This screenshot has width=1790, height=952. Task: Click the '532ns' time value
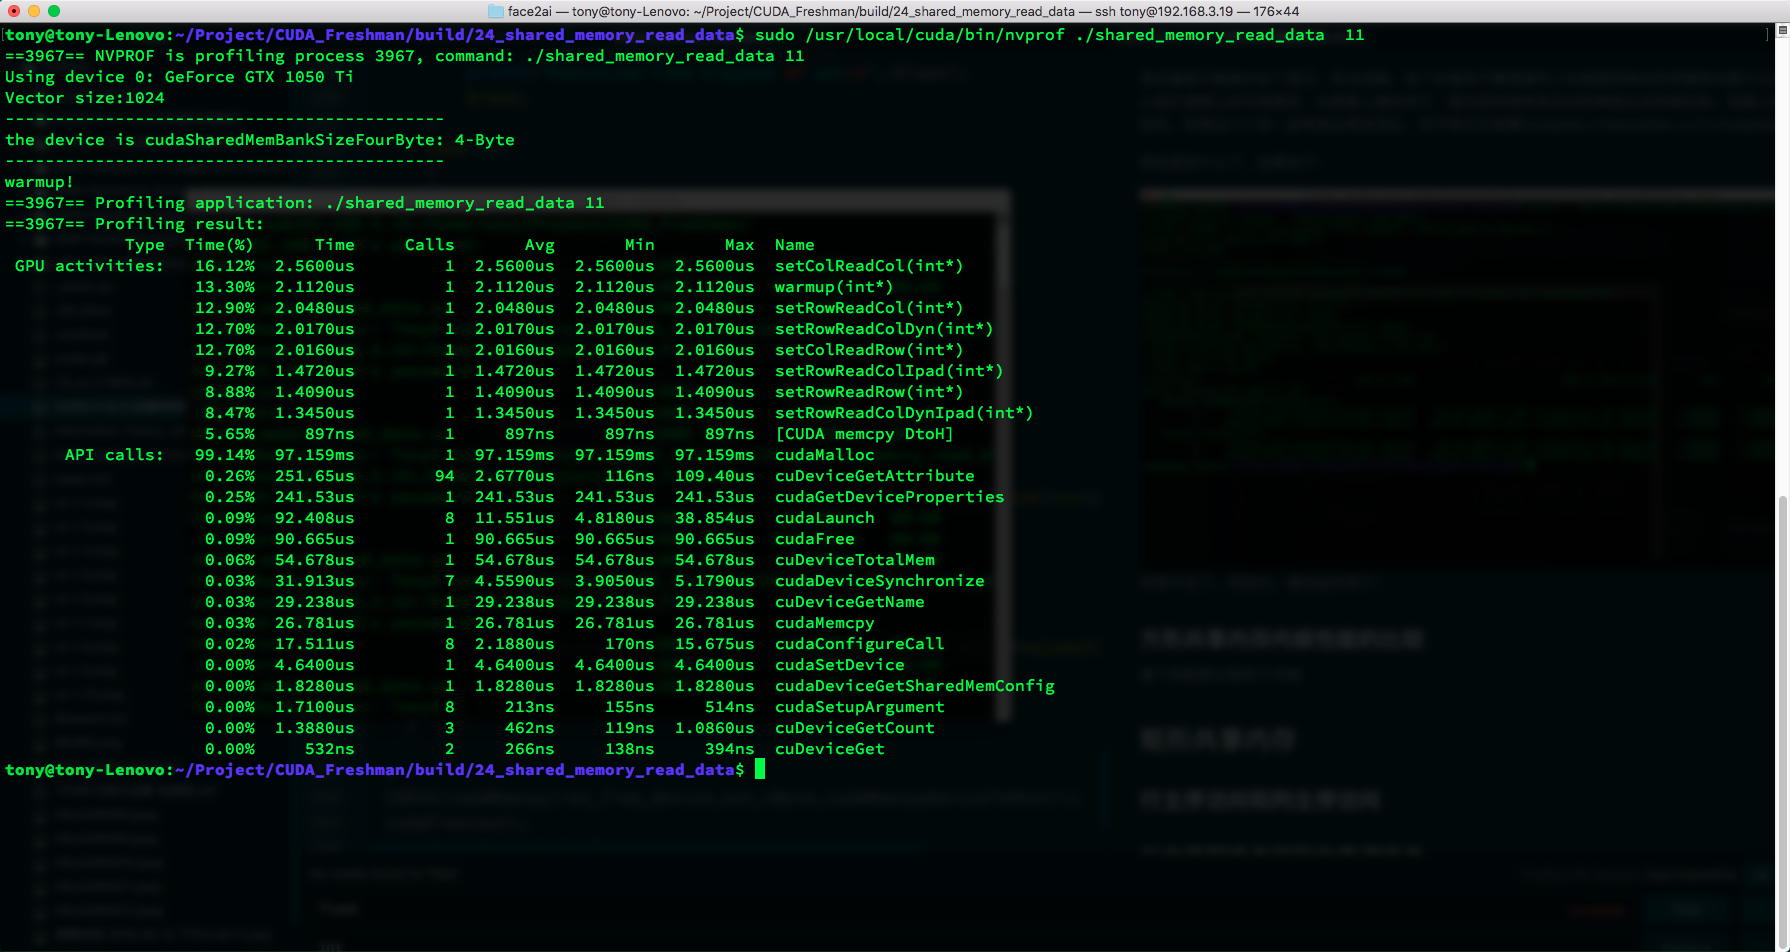pyautogui.click(x=329, y=749)
